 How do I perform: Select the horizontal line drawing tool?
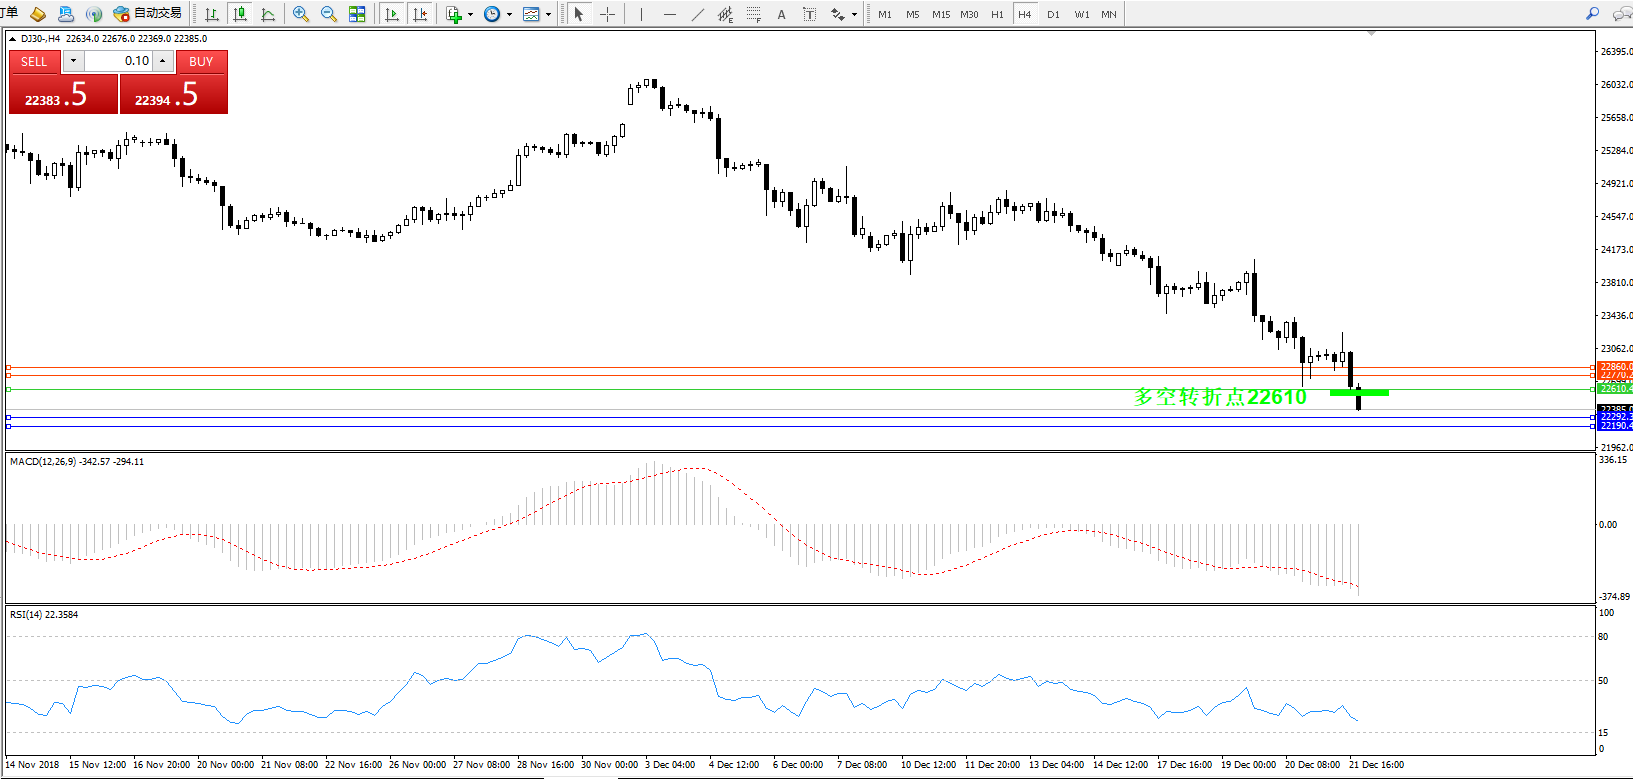669,14
